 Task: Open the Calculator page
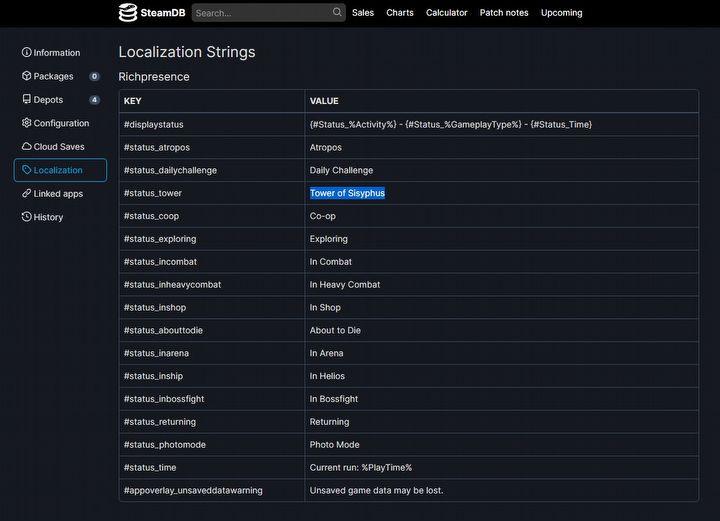[x=446, y=13]
